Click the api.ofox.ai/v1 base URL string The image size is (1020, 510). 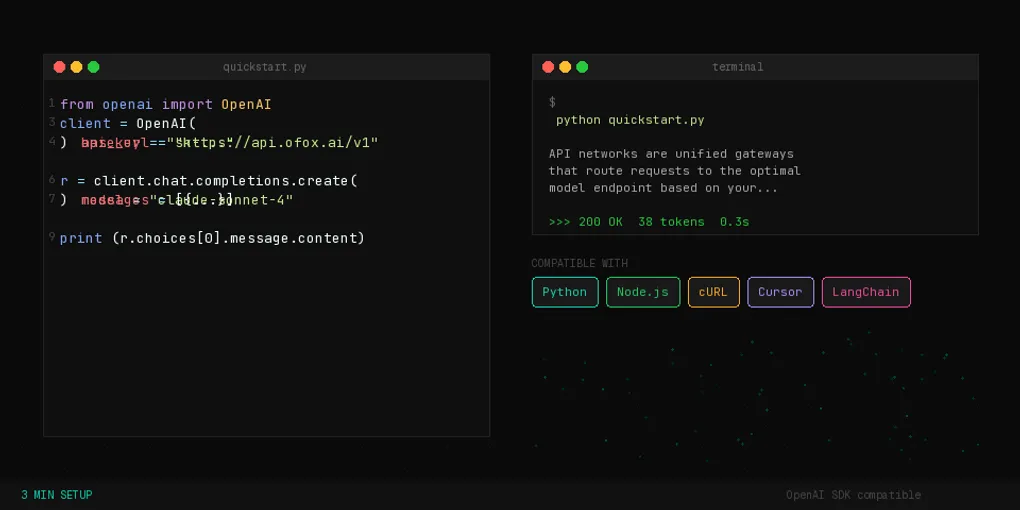(273, 142)
